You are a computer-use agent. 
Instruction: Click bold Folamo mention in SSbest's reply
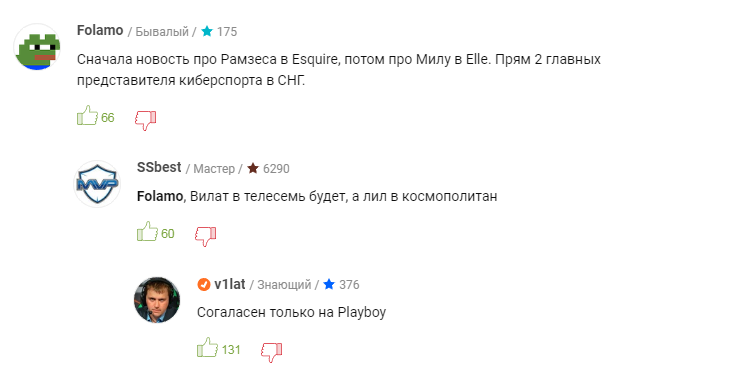[160, 196]
